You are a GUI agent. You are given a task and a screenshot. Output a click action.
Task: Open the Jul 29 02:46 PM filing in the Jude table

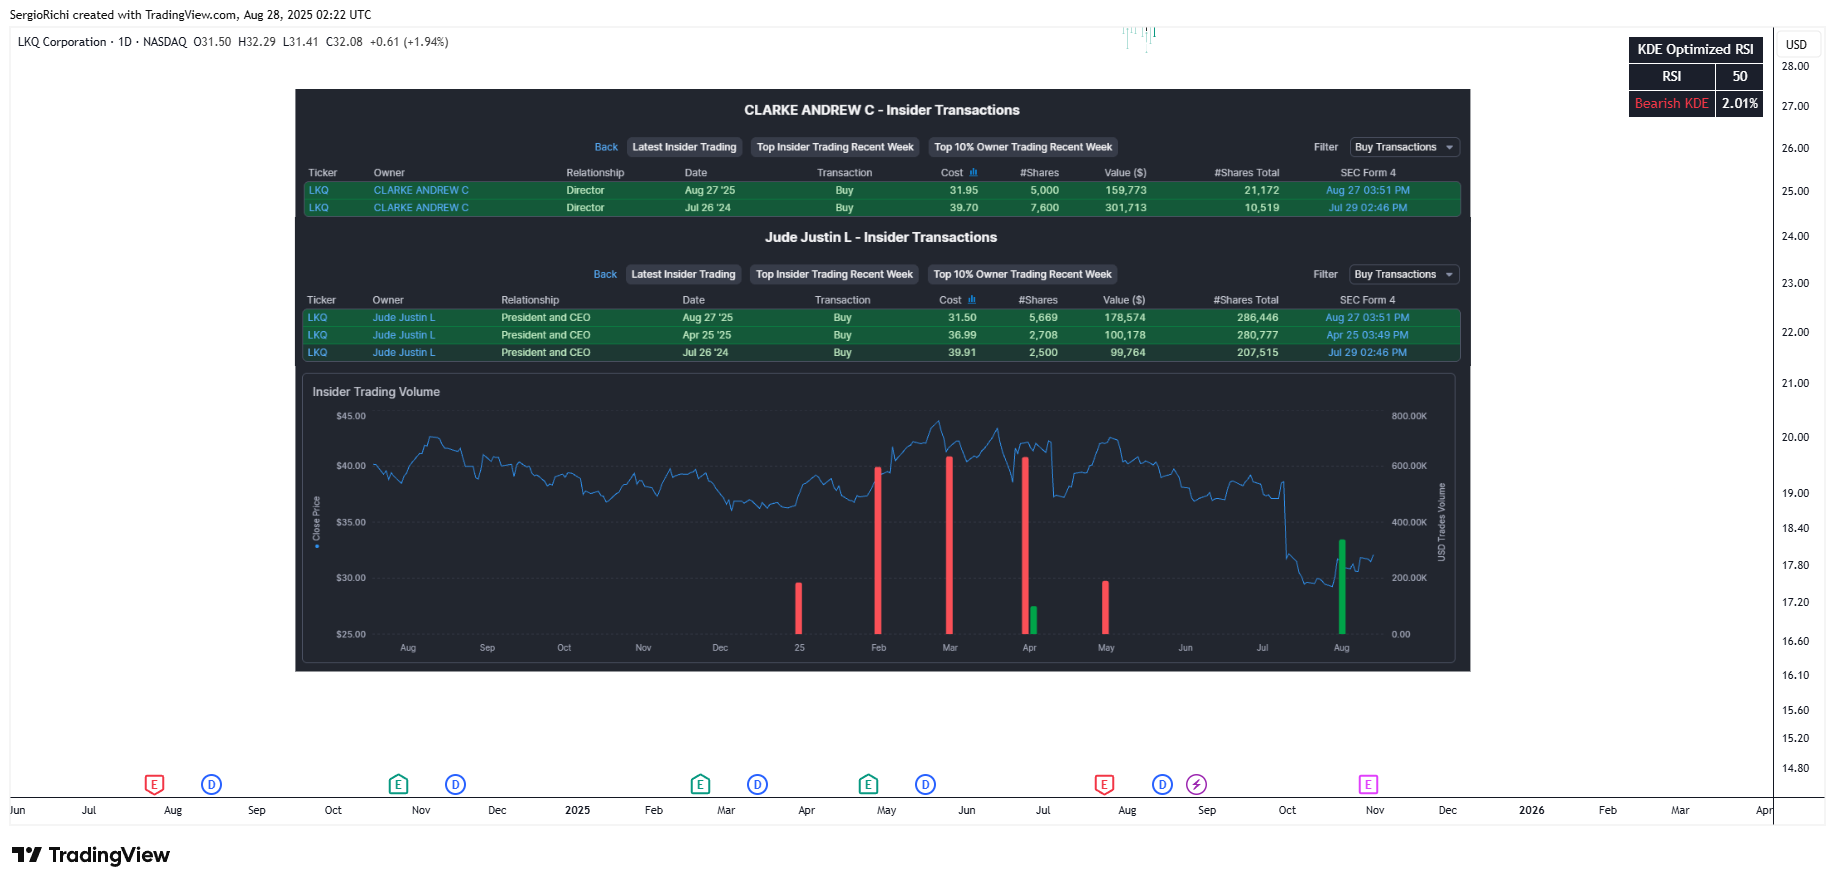[1367, 353]
